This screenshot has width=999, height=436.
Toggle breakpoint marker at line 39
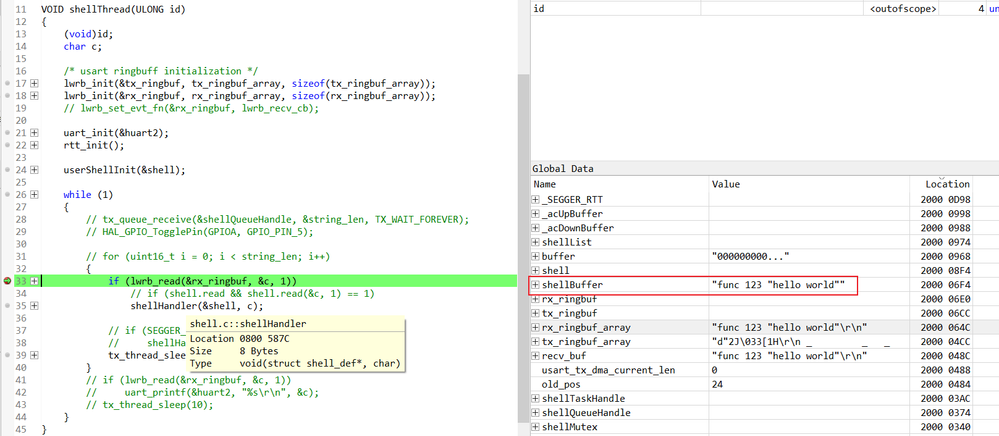(6, 355)
